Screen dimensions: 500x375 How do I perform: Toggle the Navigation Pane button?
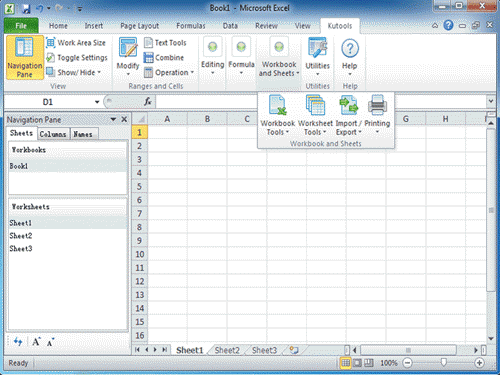[25, 58]
